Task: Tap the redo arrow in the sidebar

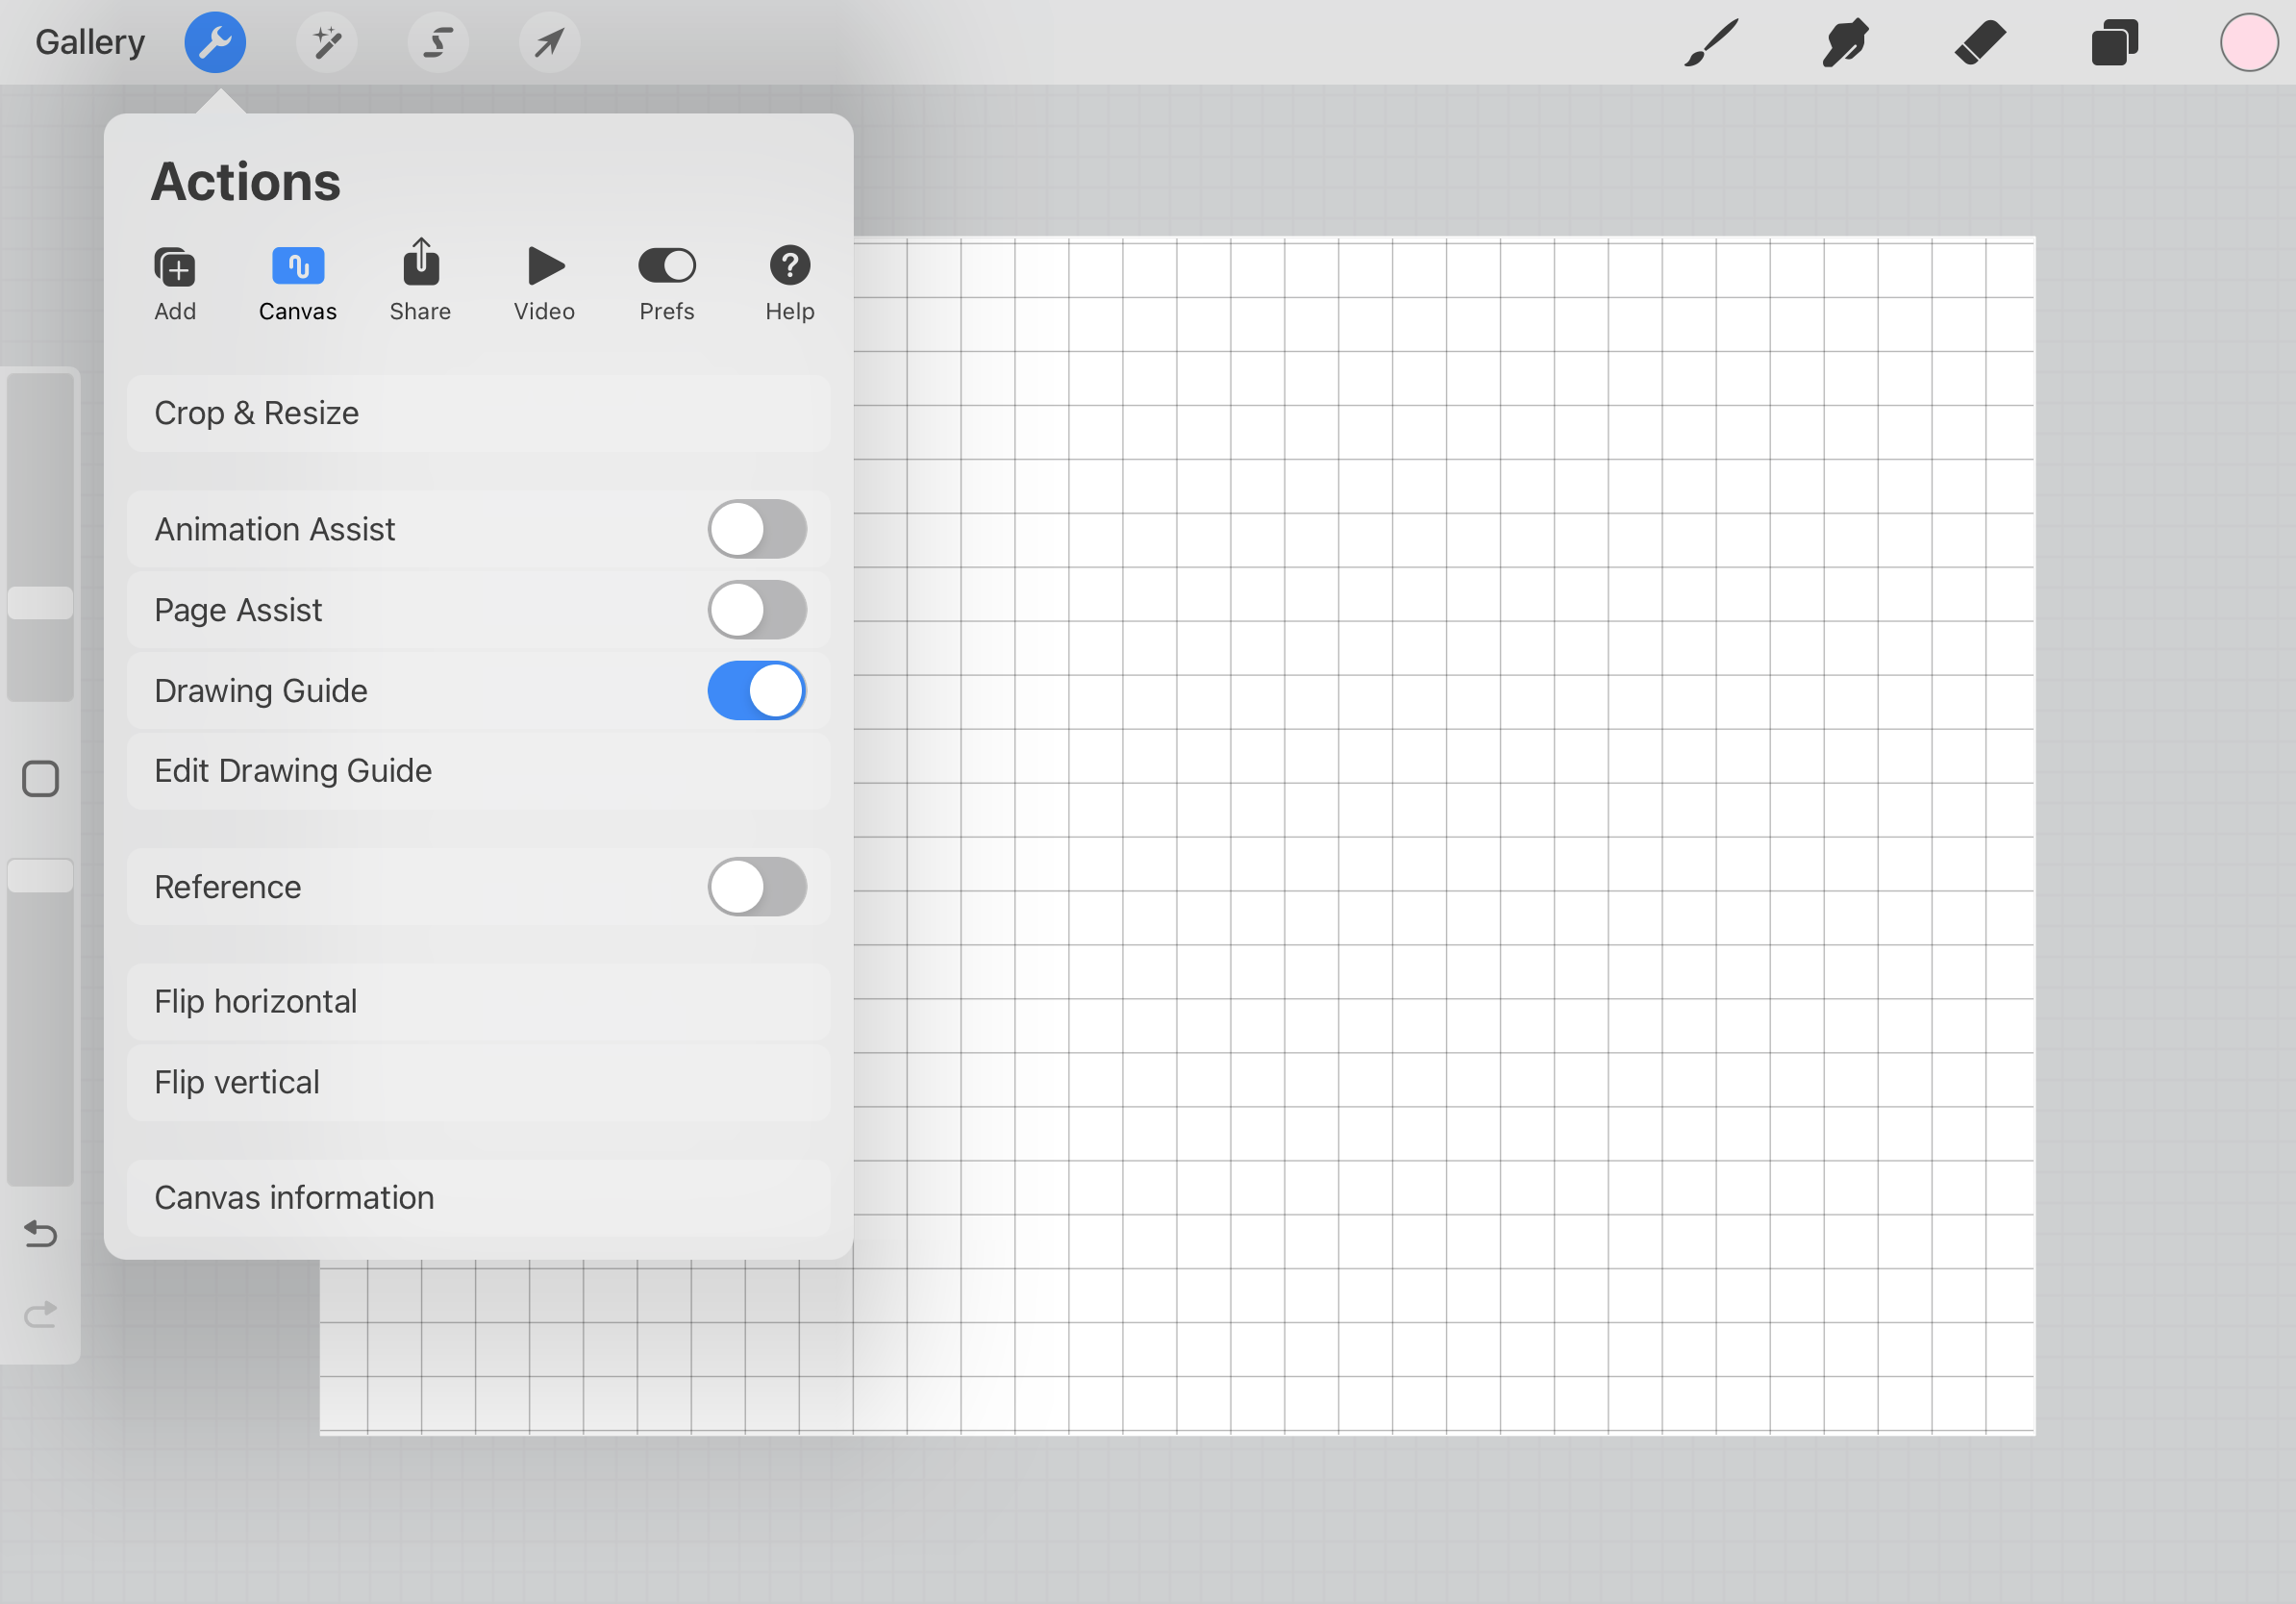Action: click(40, 1314)
